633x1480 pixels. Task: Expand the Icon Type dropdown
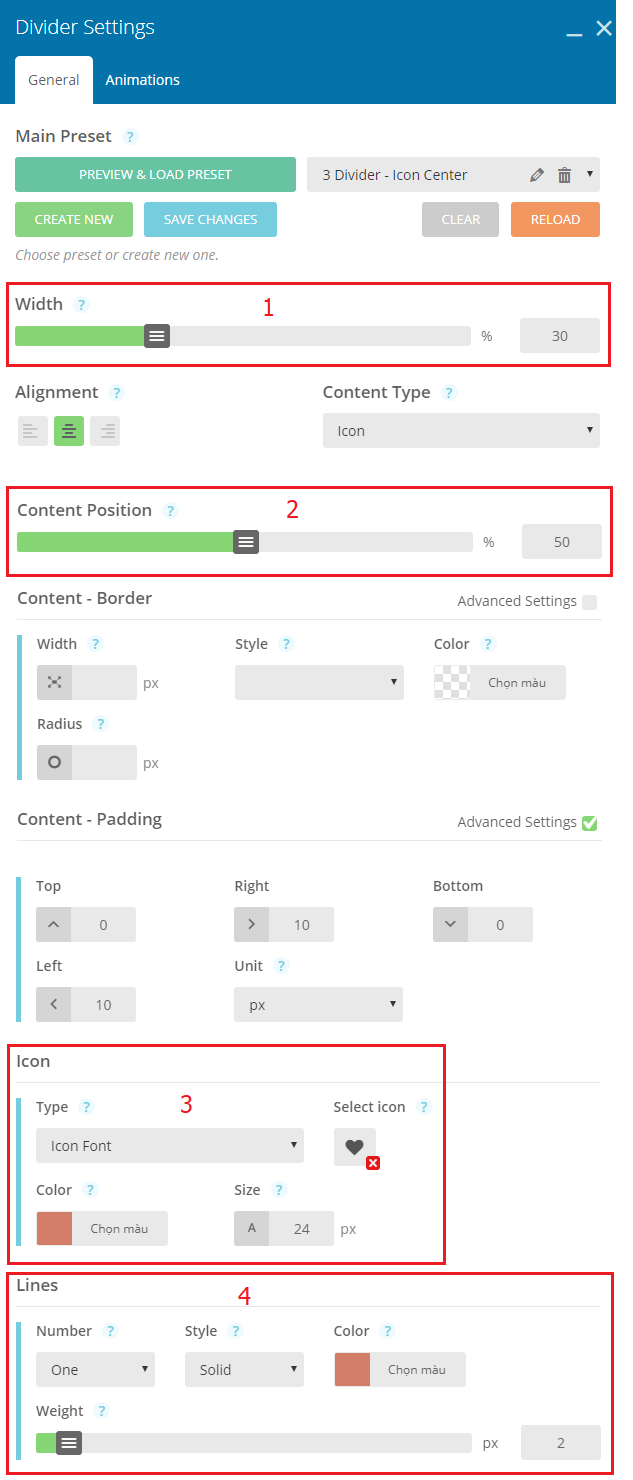click(x=170, y=1146)
